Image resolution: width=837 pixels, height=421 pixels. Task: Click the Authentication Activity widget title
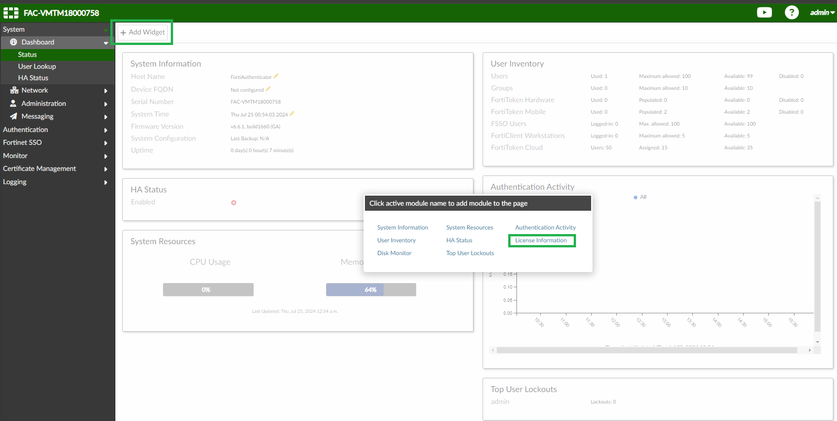click(x=532, y=187)
